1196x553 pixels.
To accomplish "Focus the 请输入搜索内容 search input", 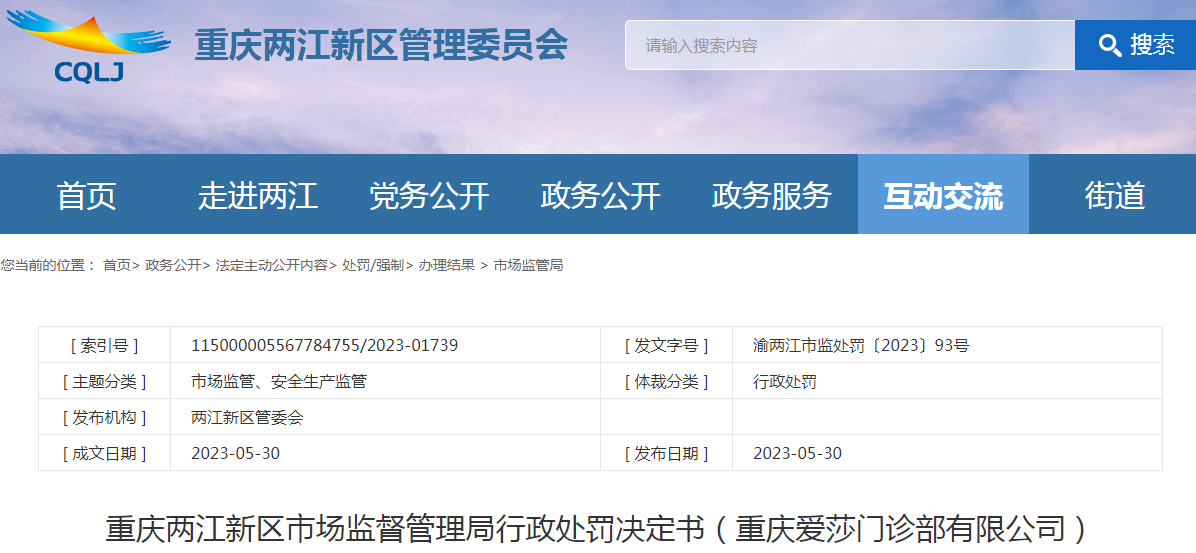I will tap(850, 45).
